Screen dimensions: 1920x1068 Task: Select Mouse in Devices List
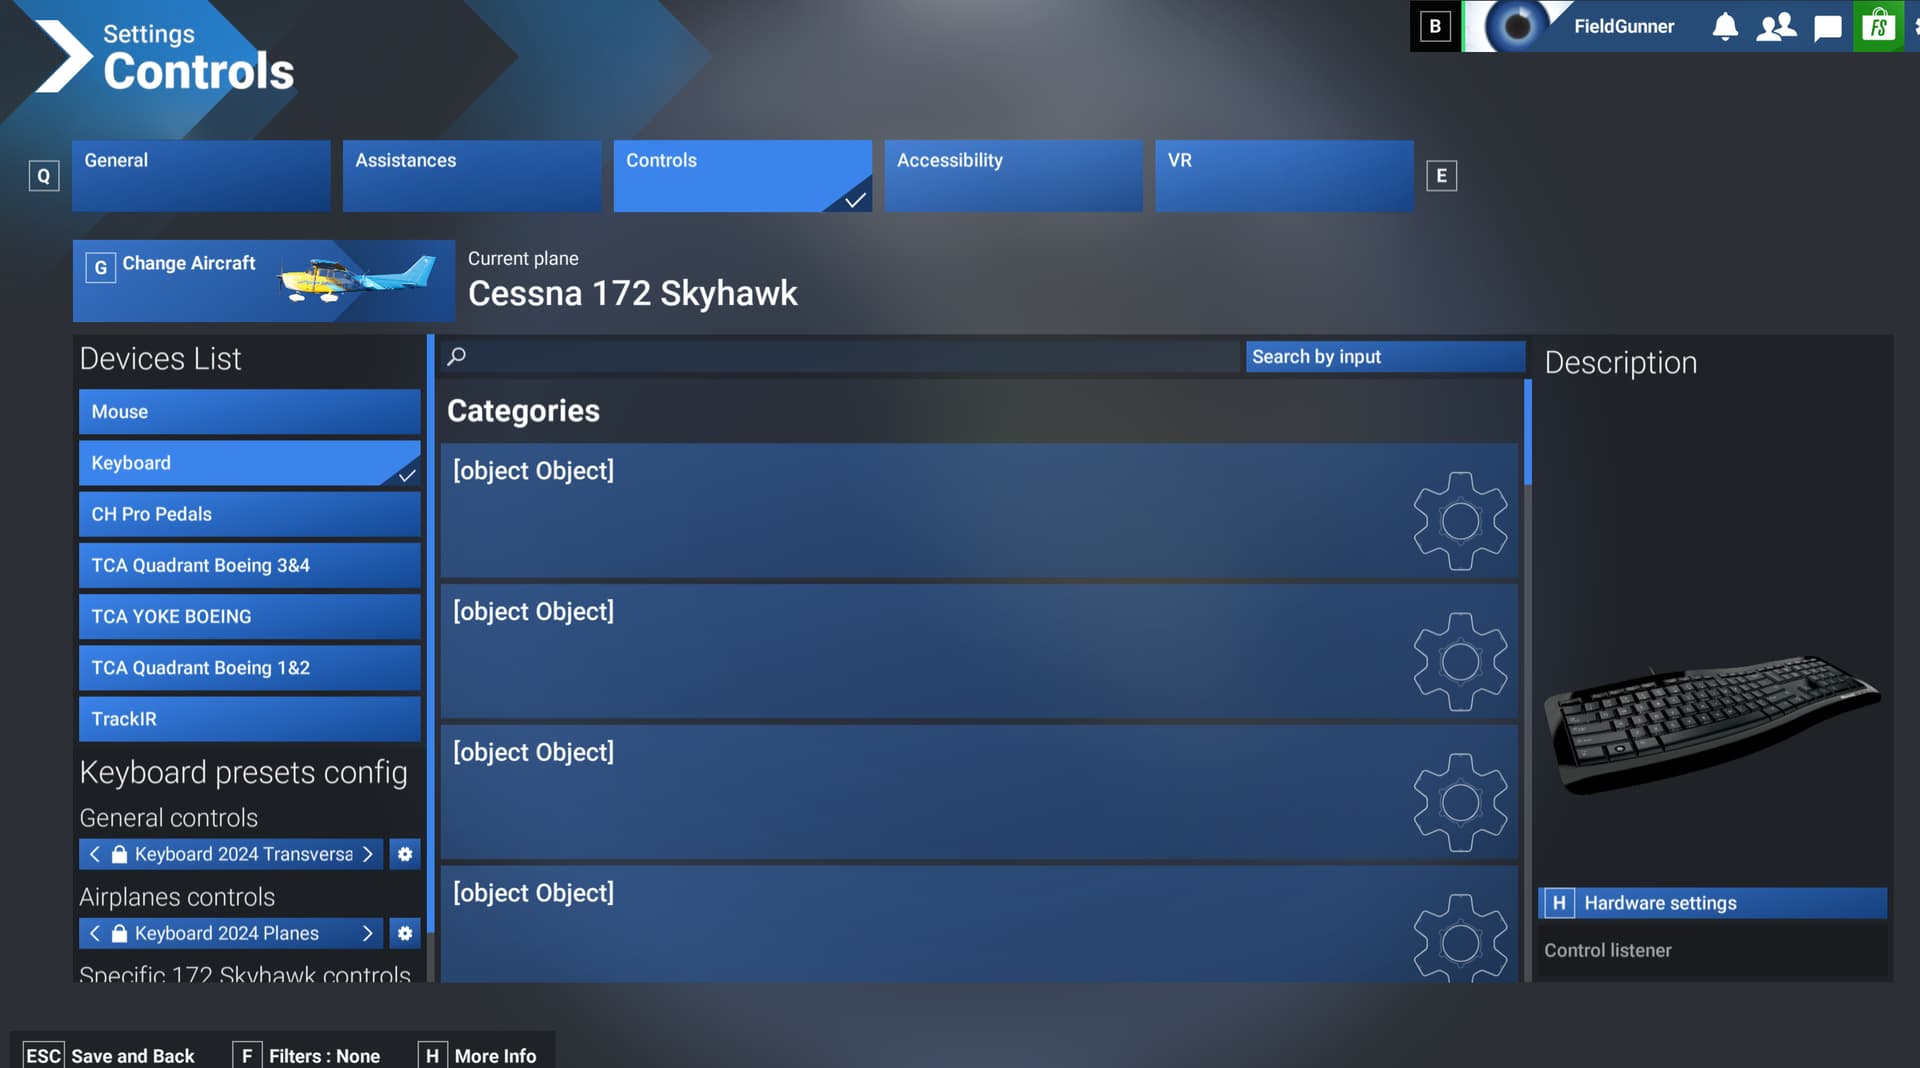tap(250, 412)
